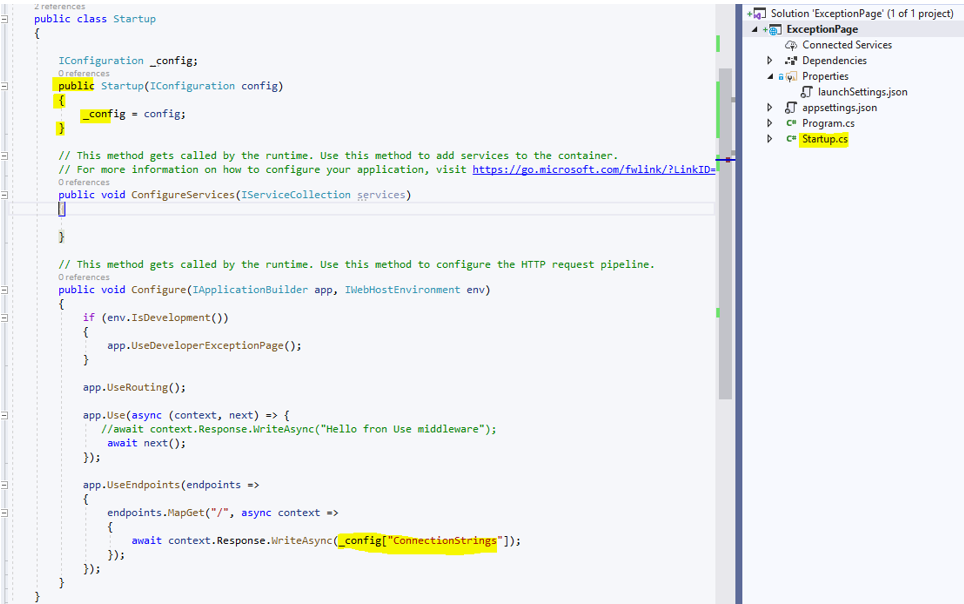Click the JSON icon for launchSettings.json

pos(806,91)
